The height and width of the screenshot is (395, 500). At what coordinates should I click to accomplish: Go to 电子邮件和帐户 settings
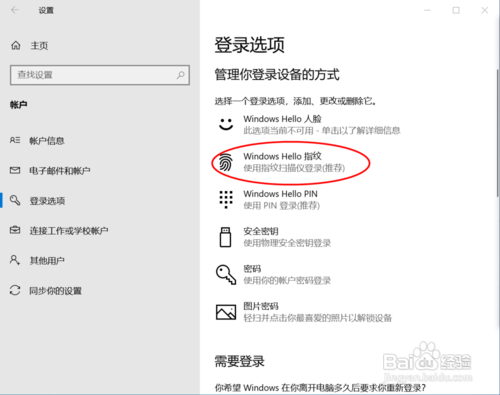(60, 171)
